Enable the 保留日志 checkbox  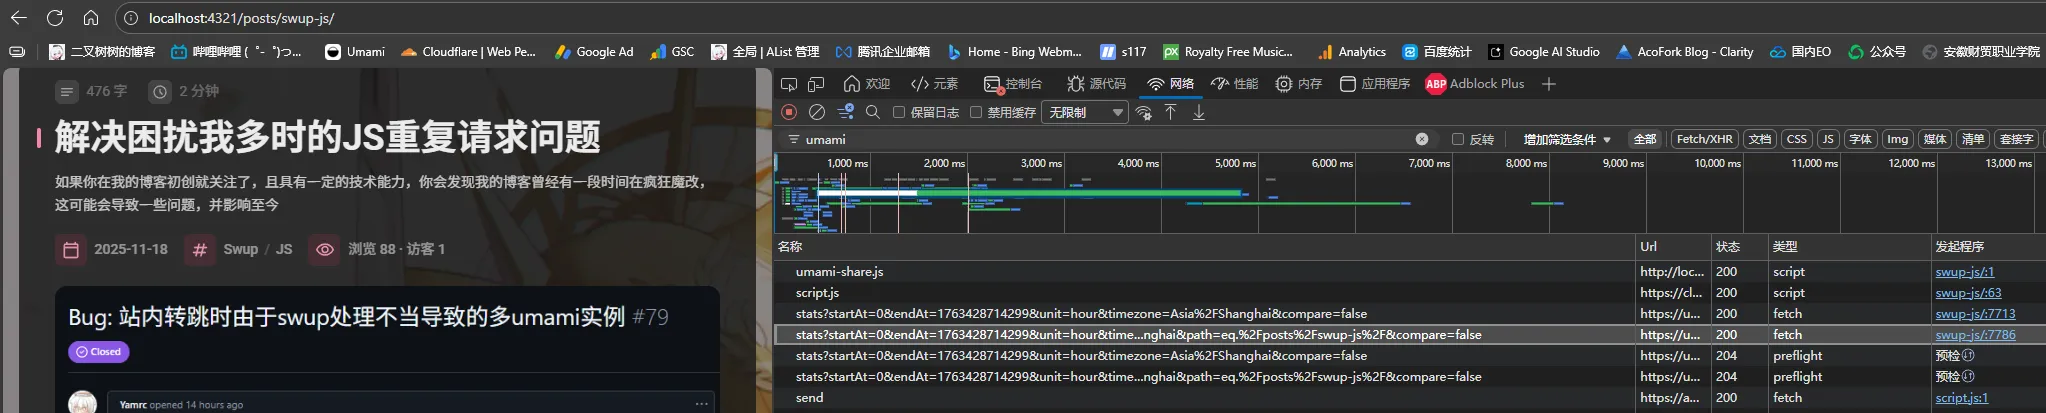(x=899, y=112)
